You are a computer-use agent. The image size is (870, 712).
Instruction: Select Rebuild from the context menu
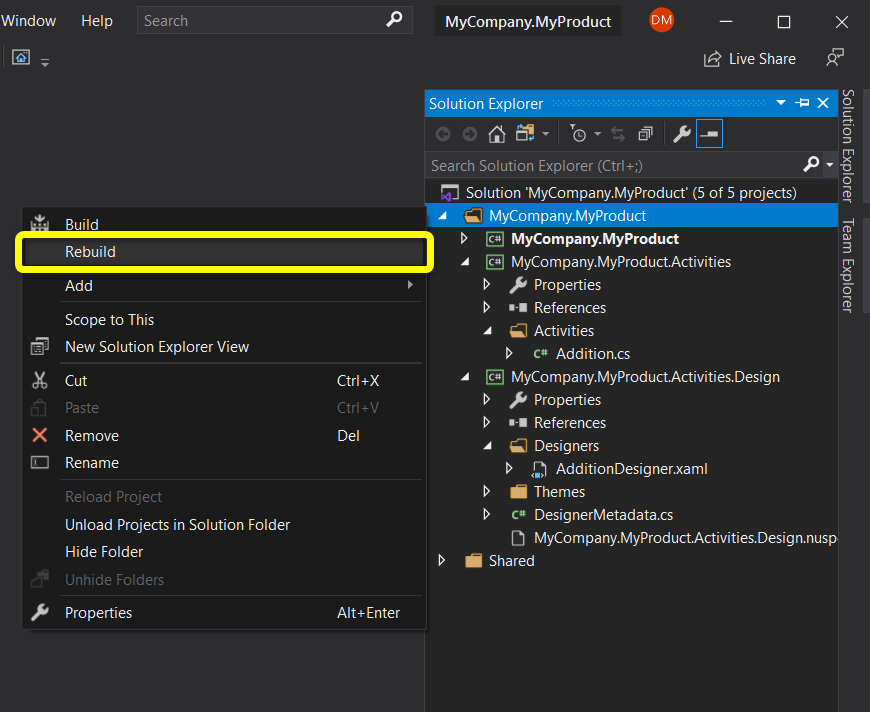click(x=90, y=252)
